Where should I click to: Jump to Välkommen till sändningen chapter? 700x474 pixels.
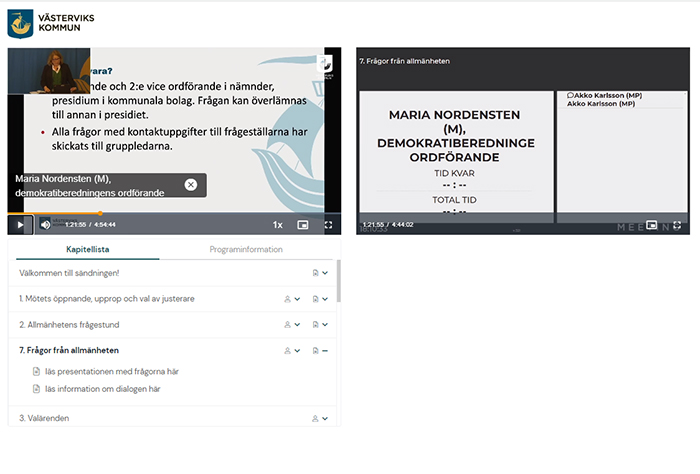point(68,272)
